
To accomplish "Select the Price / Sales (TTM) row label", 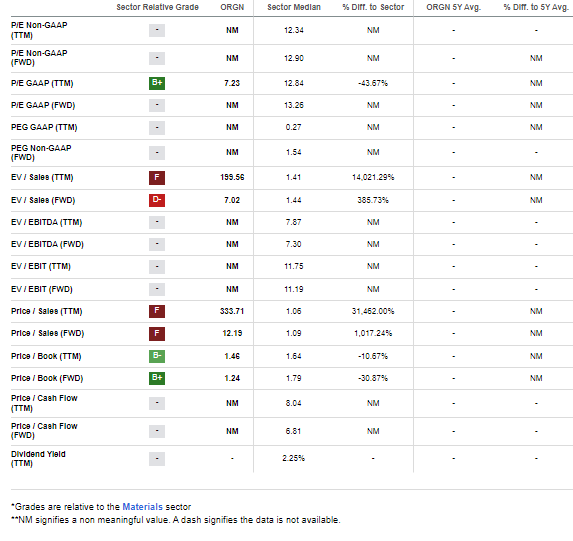I will (47, 311).
